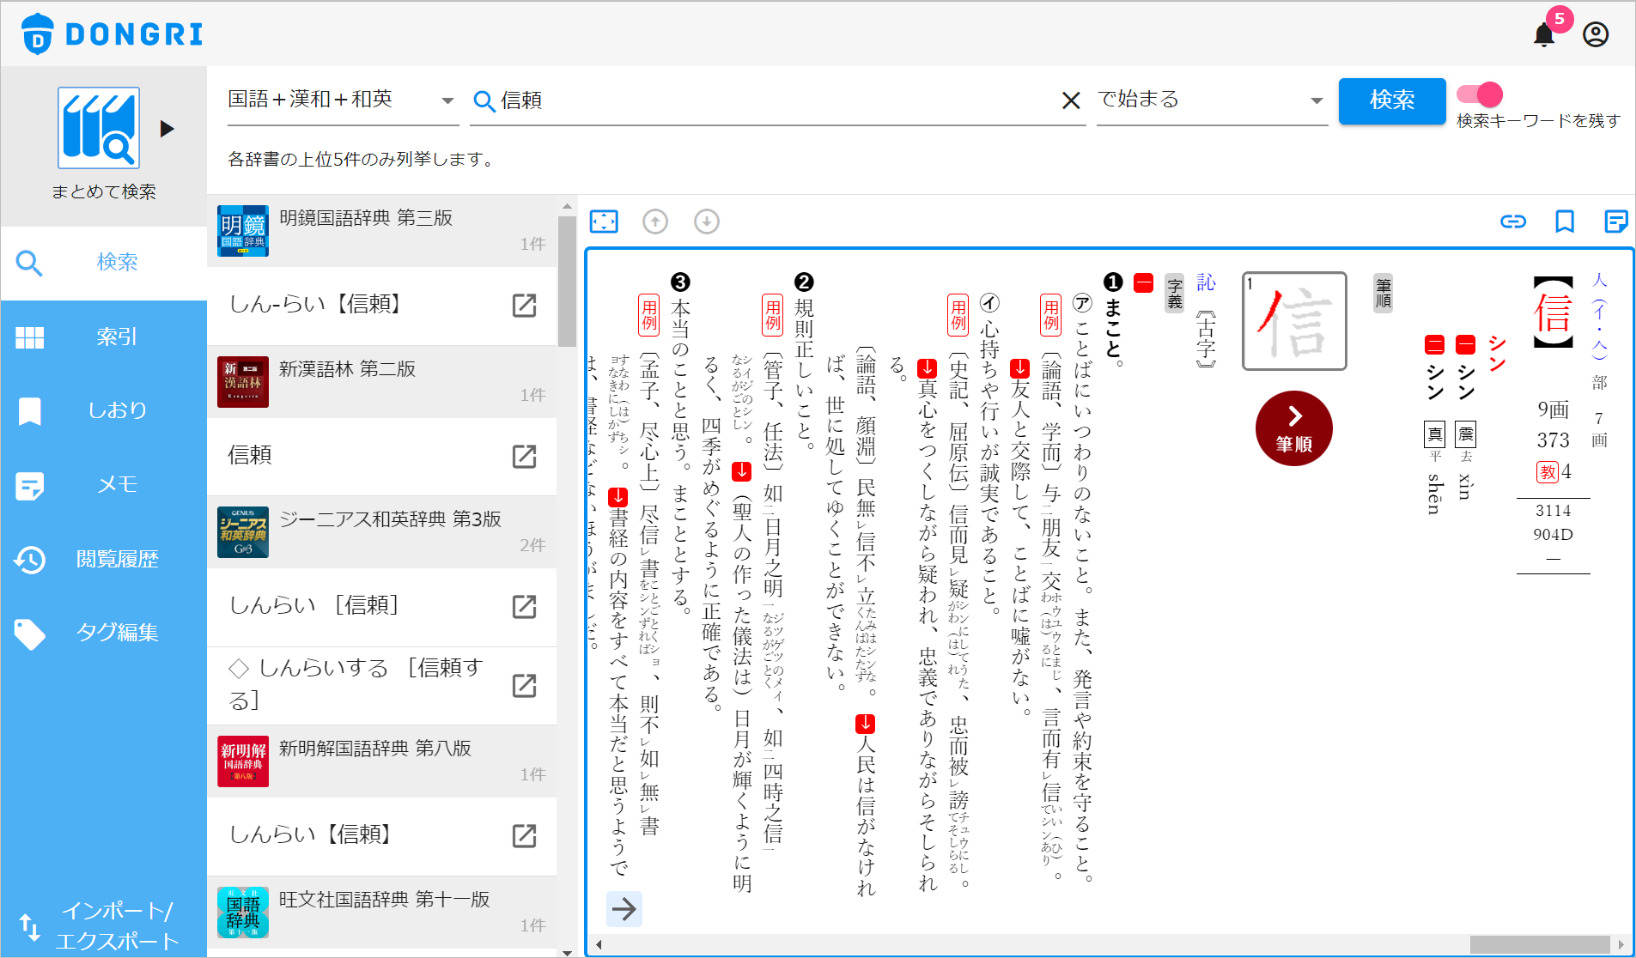The image size is (1636, 958).
Task: Go to the previous entry with the up arrow
Action: (655, 221)
